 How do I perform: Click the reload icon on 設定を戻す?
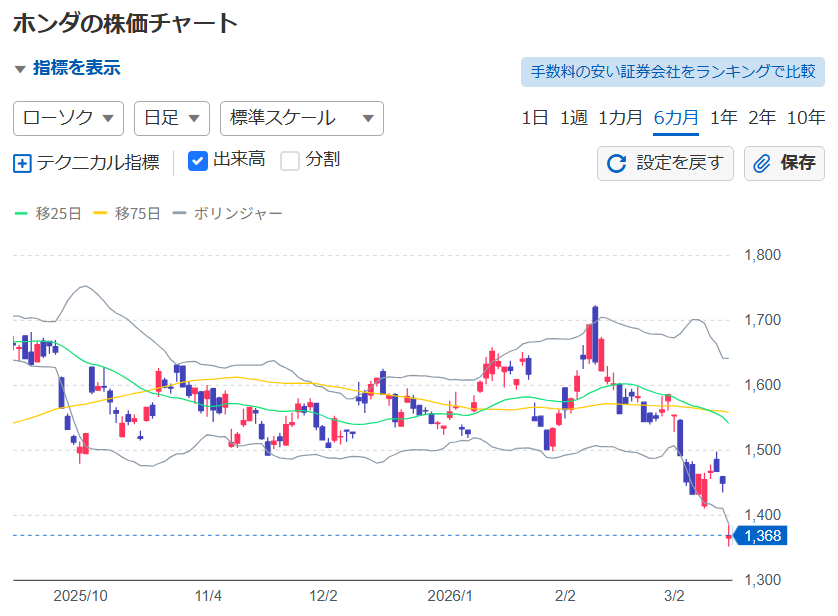tap(617, 163)
